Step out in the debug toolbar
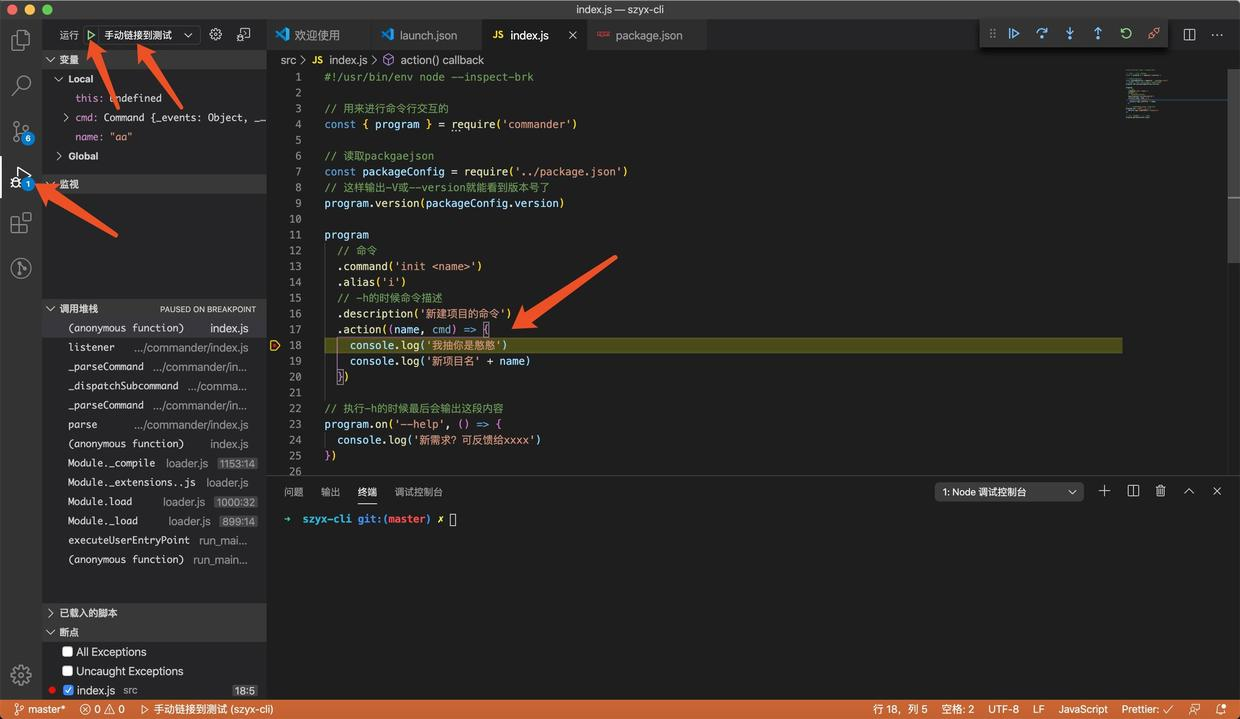Screen dimensions: 1240x719 [1097, 33]
